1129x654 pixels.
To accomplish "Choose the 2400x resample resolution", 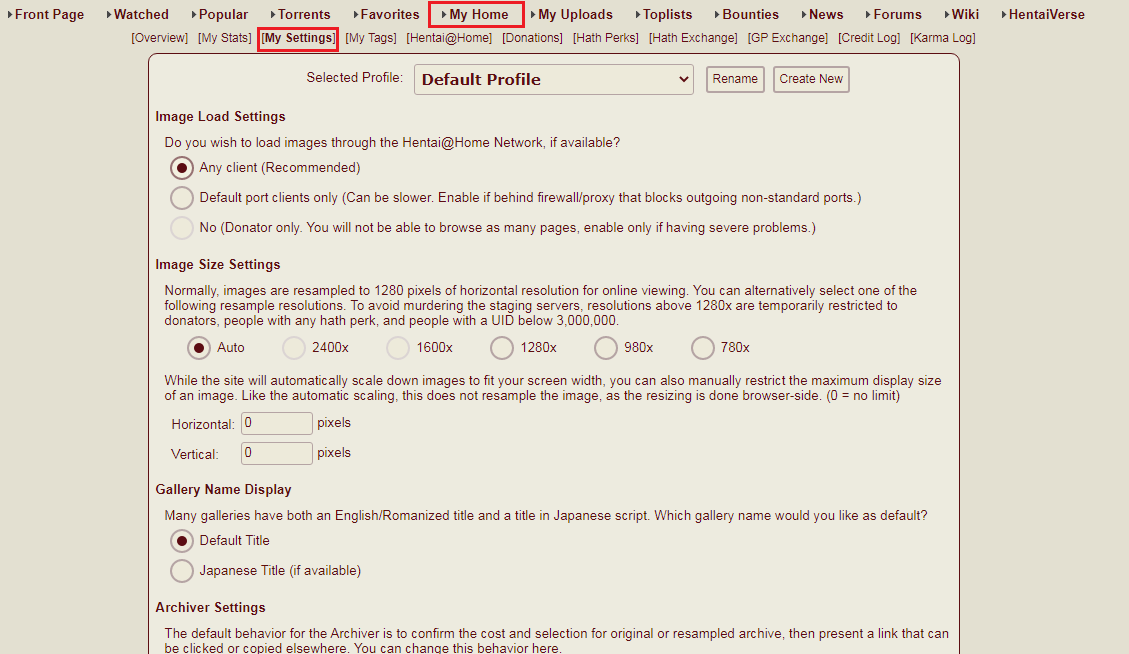I will [x=294, y=348].
